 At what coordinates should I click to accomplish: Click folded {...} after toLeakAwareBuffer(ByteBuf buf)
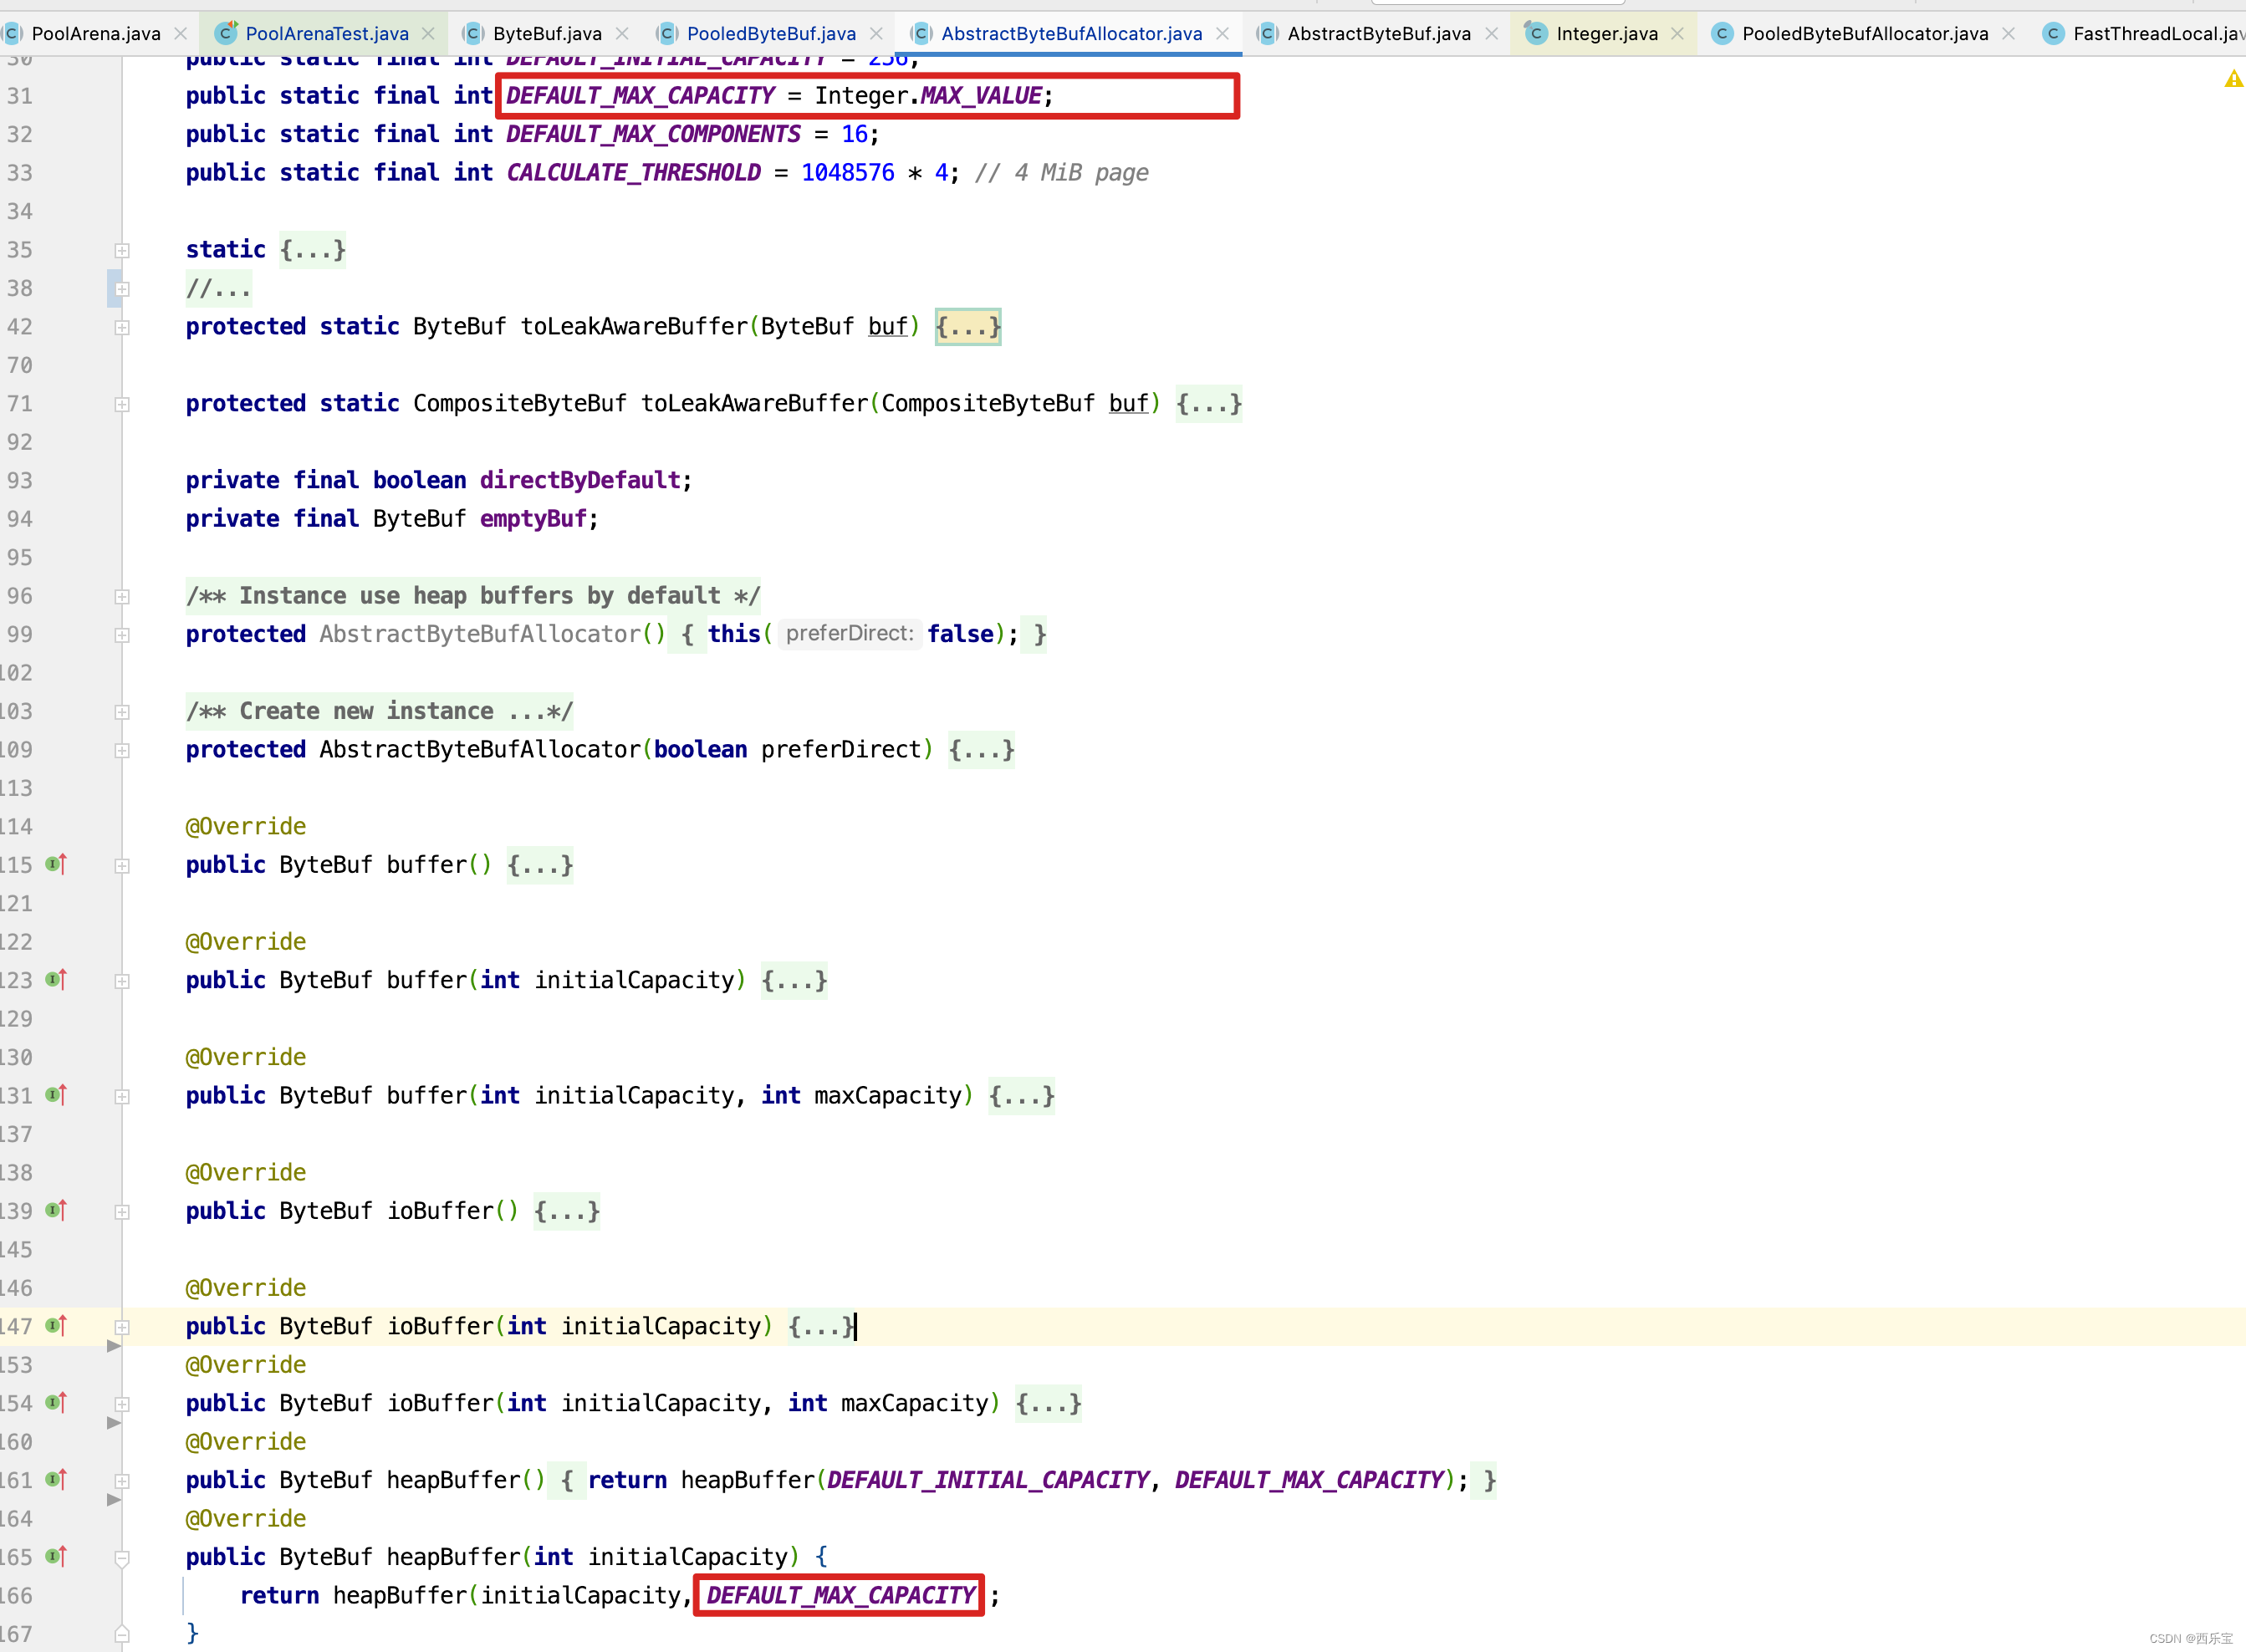pos(968,326)
